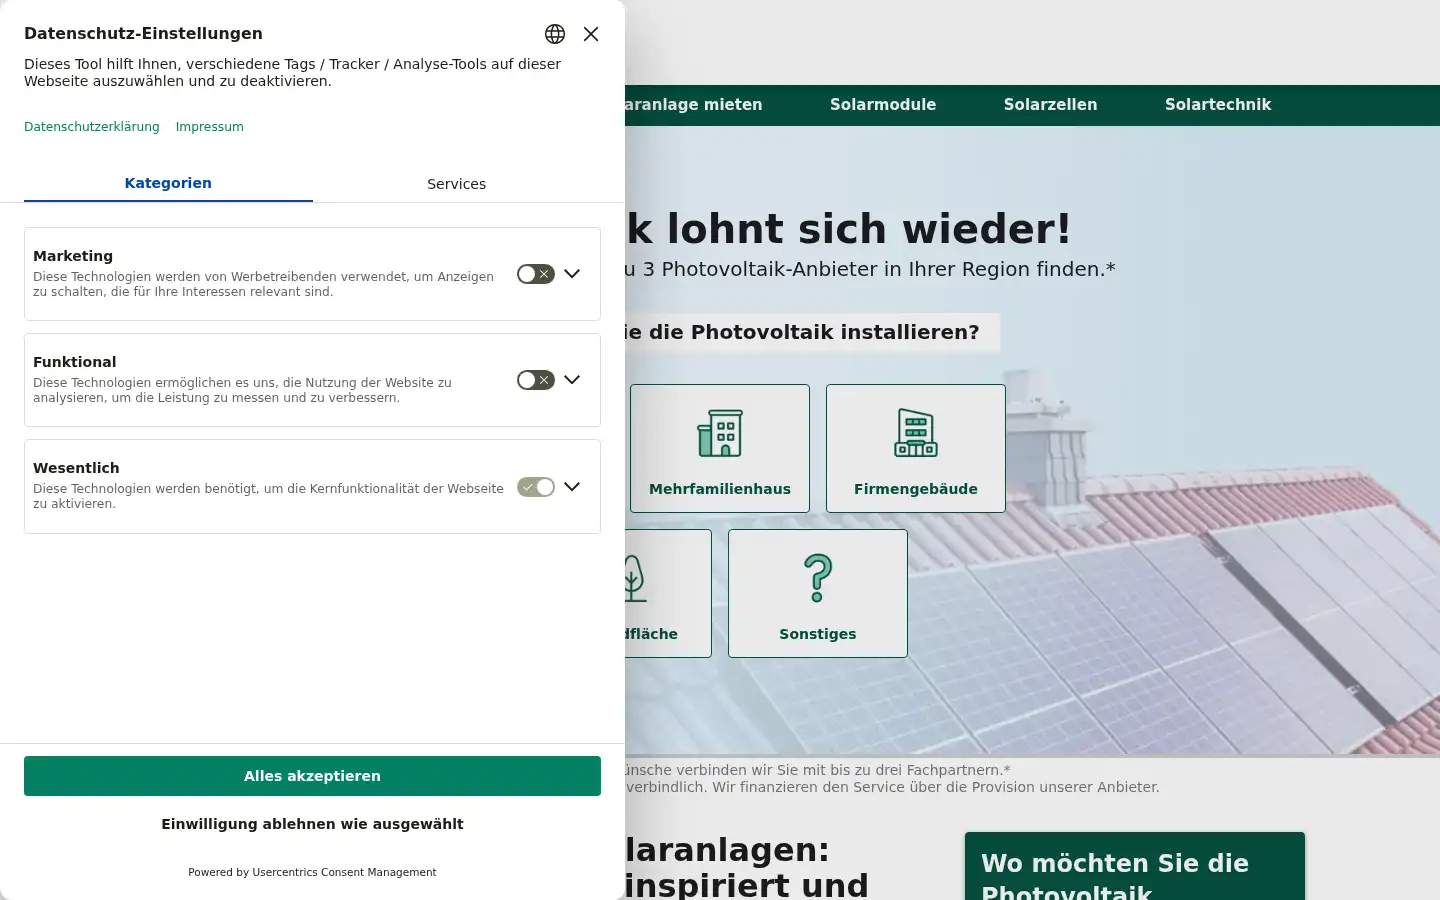Screen dimensions: 1440x900
Task: Click Einwilligung ablehnen wie ausgewählt
Action: 312,824
